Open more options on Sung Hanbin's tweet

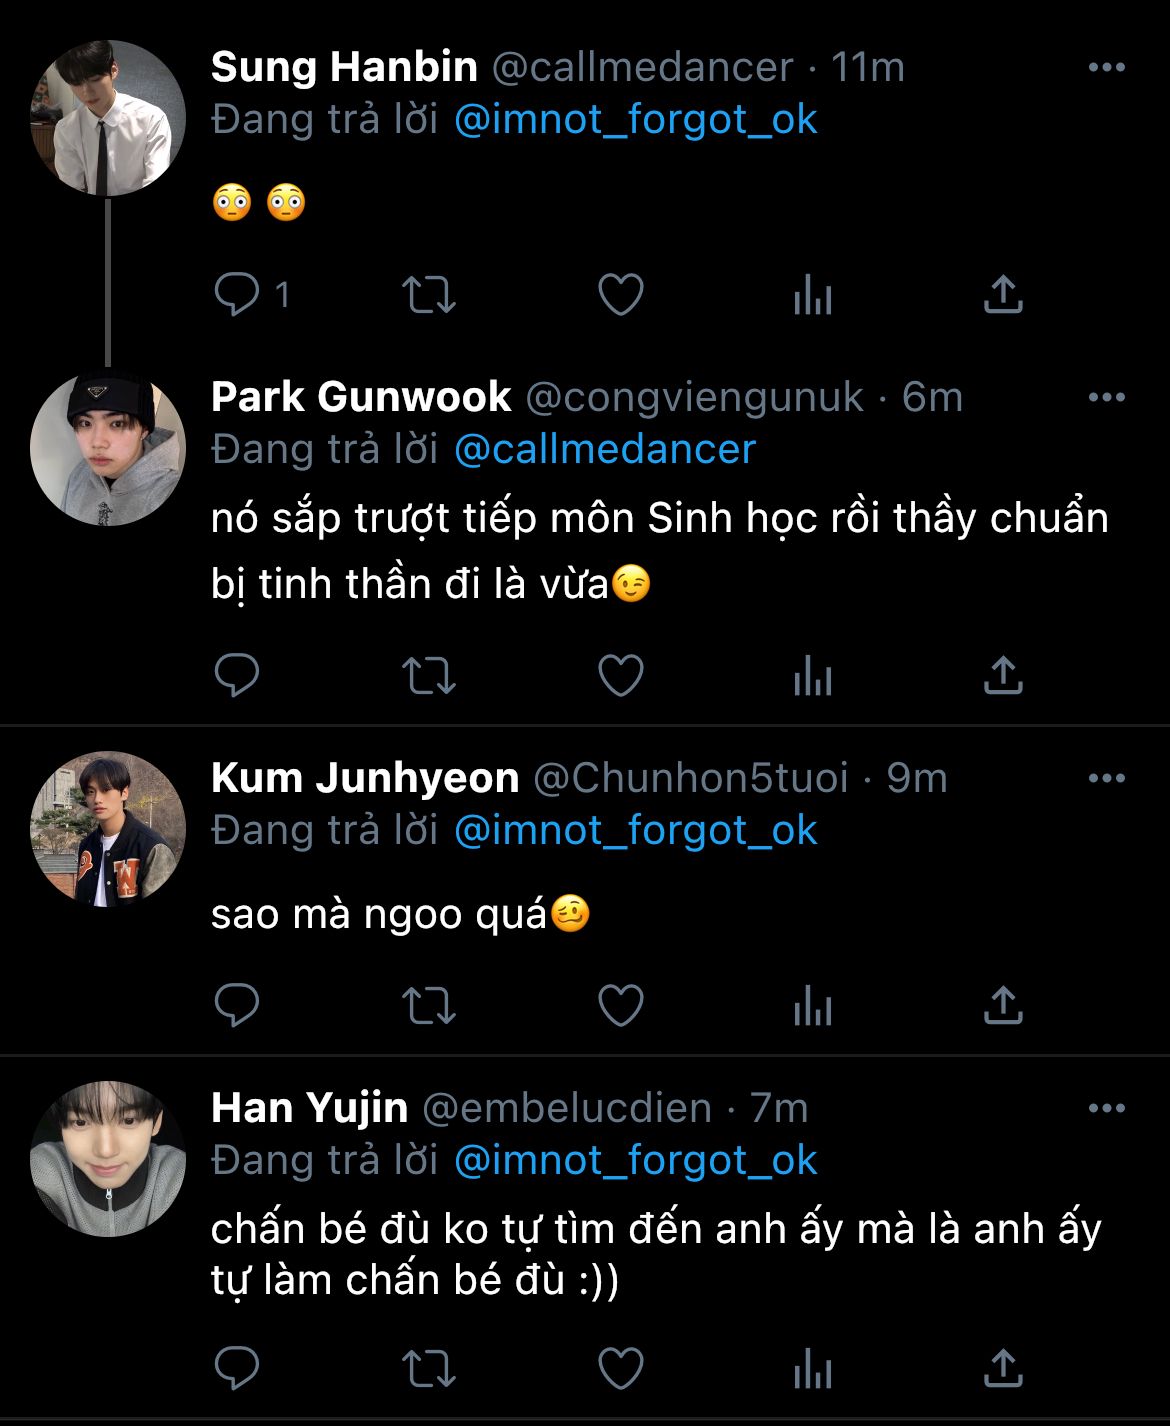point(1106,68)
